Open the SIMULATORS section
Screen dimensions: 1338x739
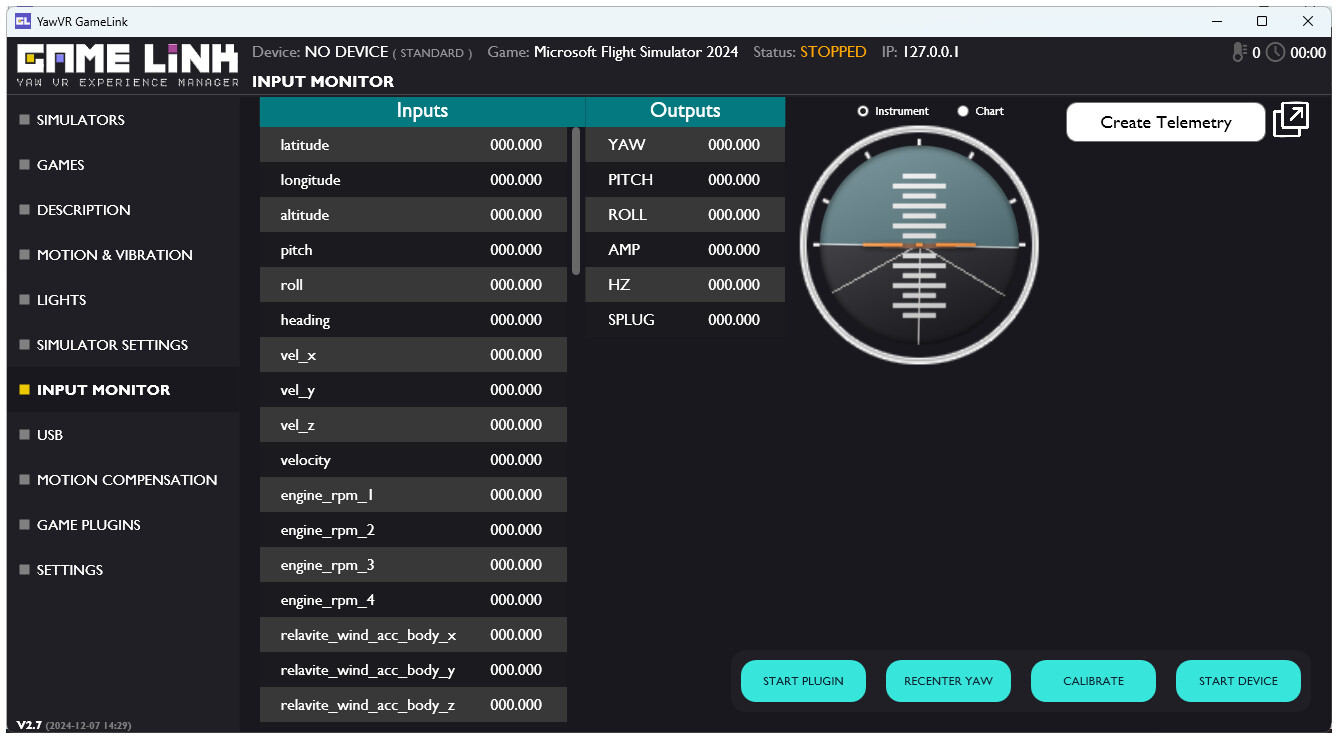coord(82,119)
